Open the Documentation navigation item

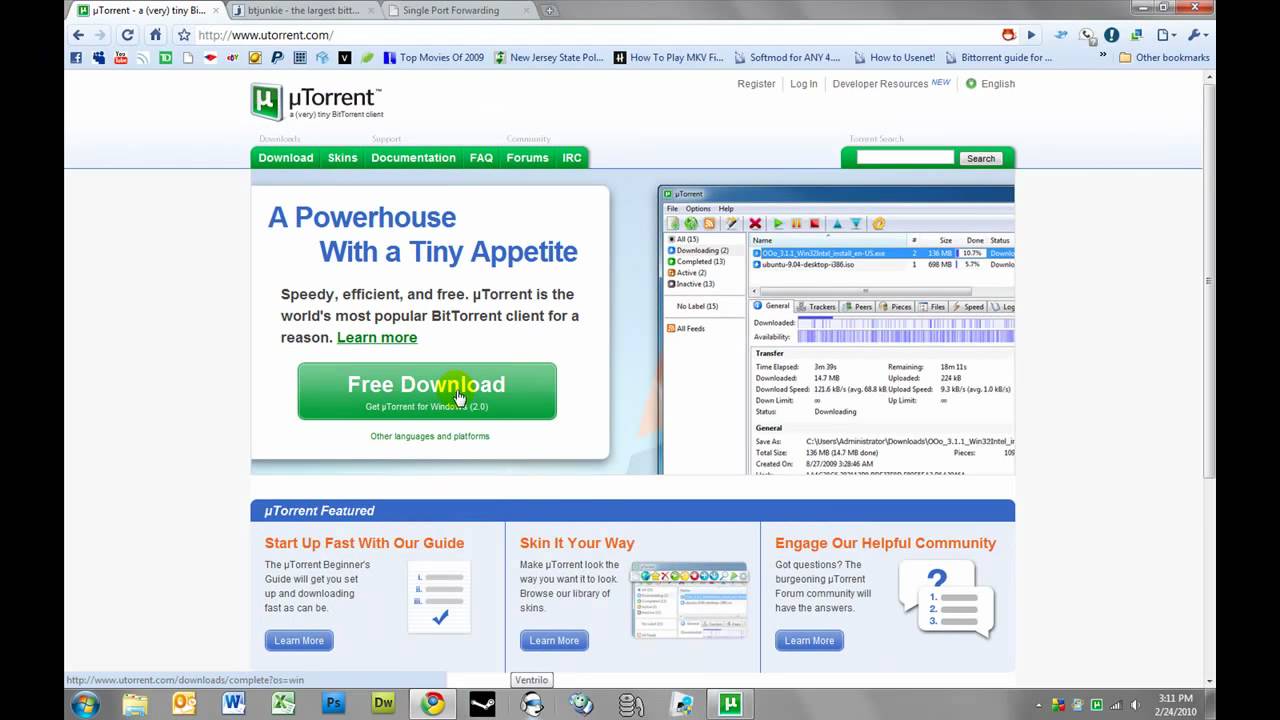(x=413, y=158)
